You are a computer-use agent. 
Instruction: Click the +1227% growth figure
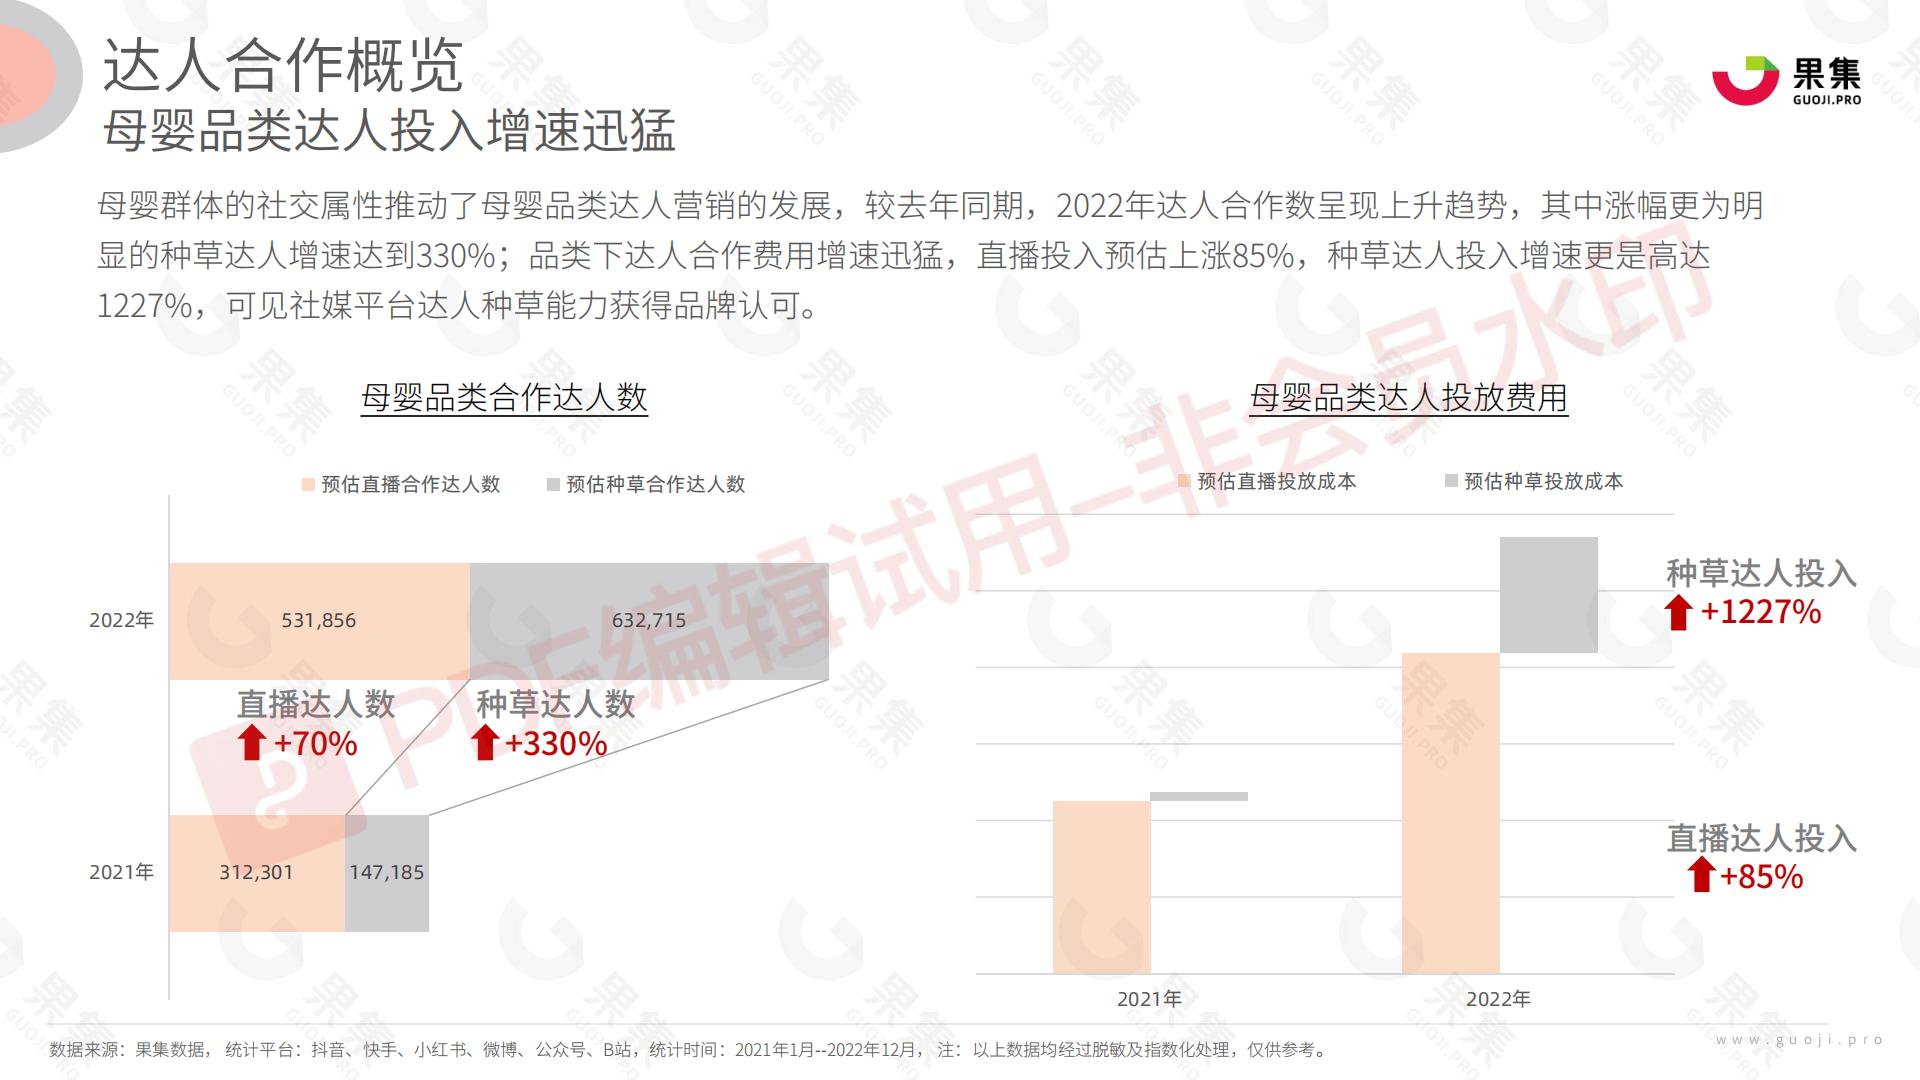point(1761,612)
